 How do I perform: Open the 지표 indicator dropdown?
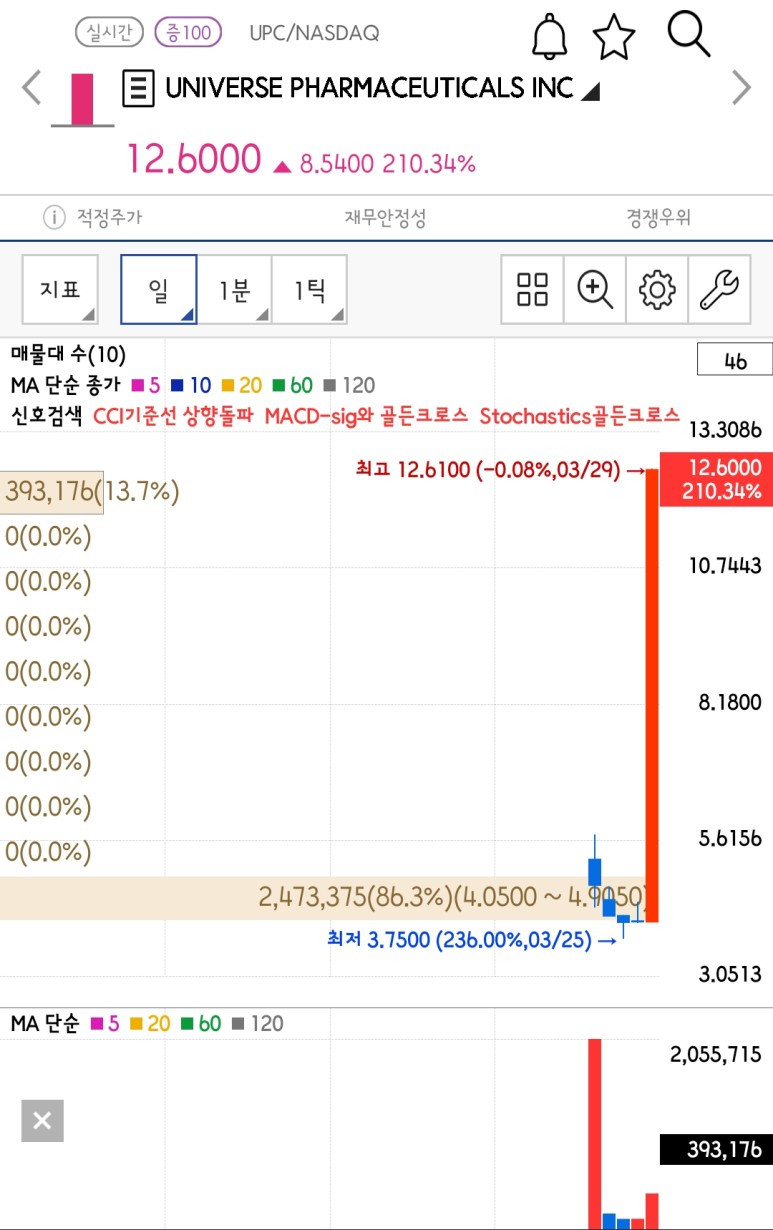60,289
